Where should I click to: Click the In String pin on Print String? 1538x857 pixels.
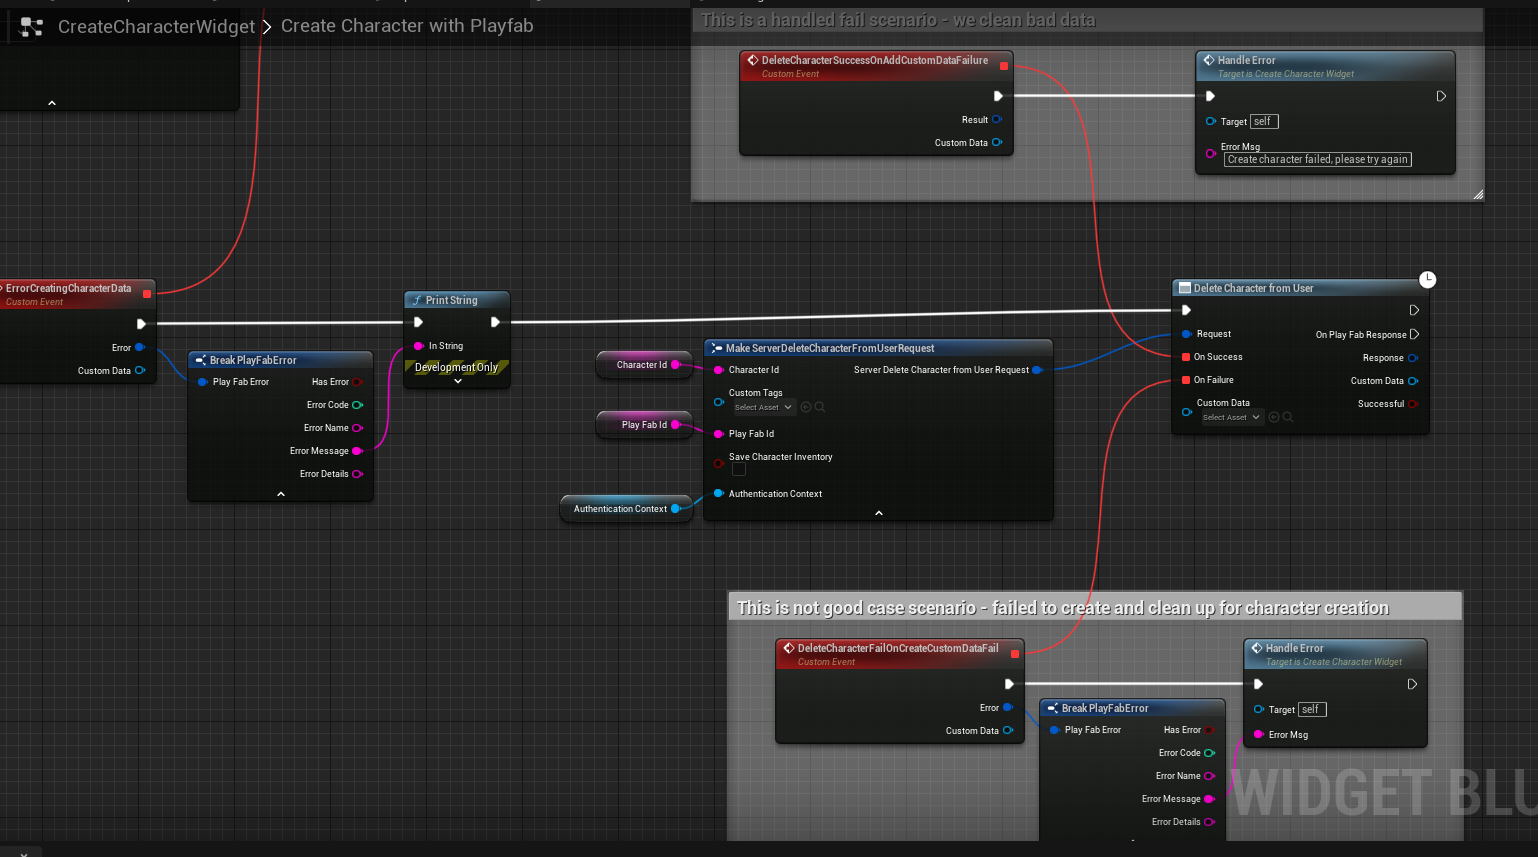coord(418,346)
